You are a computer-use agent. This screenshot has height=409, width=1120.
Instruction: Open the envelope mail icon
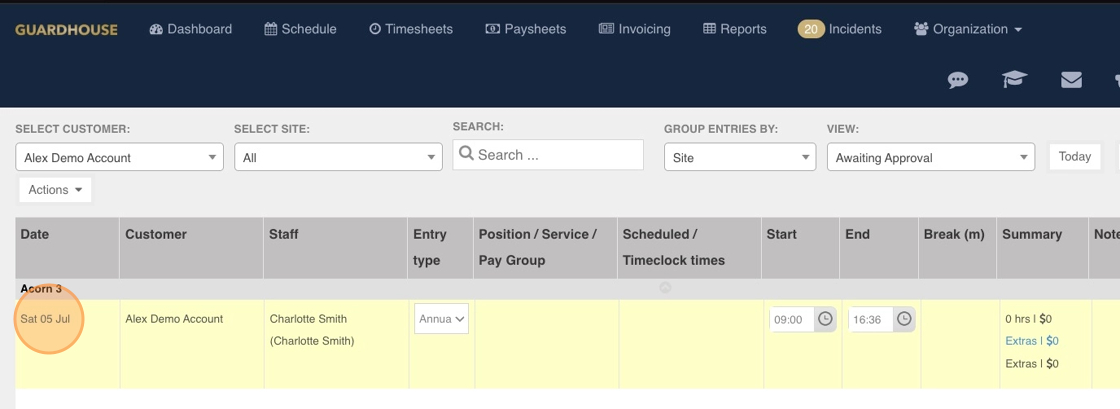click(1071, 80)
